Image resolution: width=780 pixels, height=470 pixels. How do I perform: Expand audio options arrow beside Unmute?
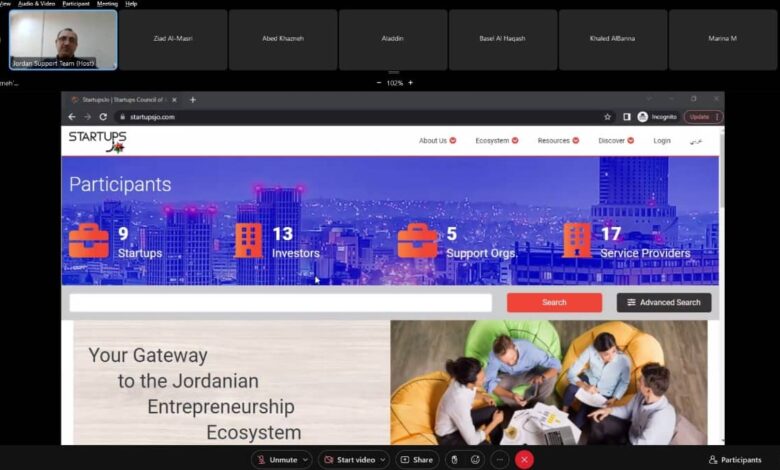[304, 459]
